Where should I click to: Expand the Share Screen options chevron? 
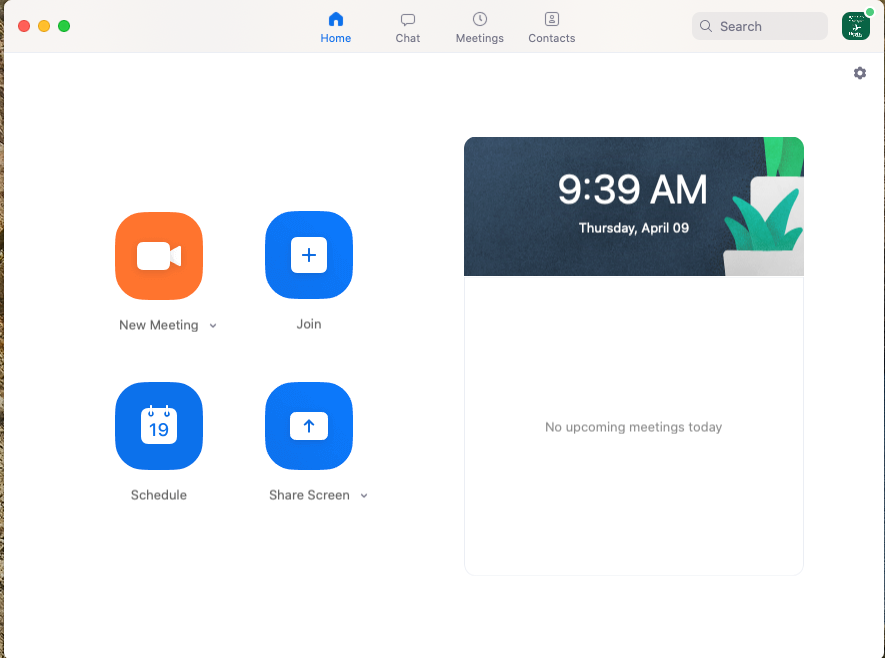click(x=364, y=496)
